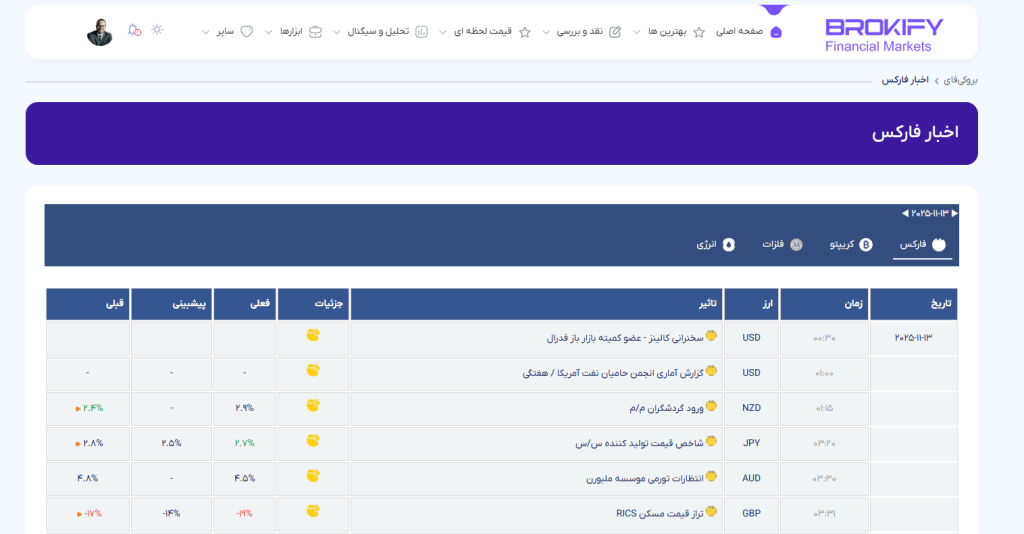Open details icon for سخنرانی کالینز row
The image size is (1024, 534).
[x=313, y=335]
